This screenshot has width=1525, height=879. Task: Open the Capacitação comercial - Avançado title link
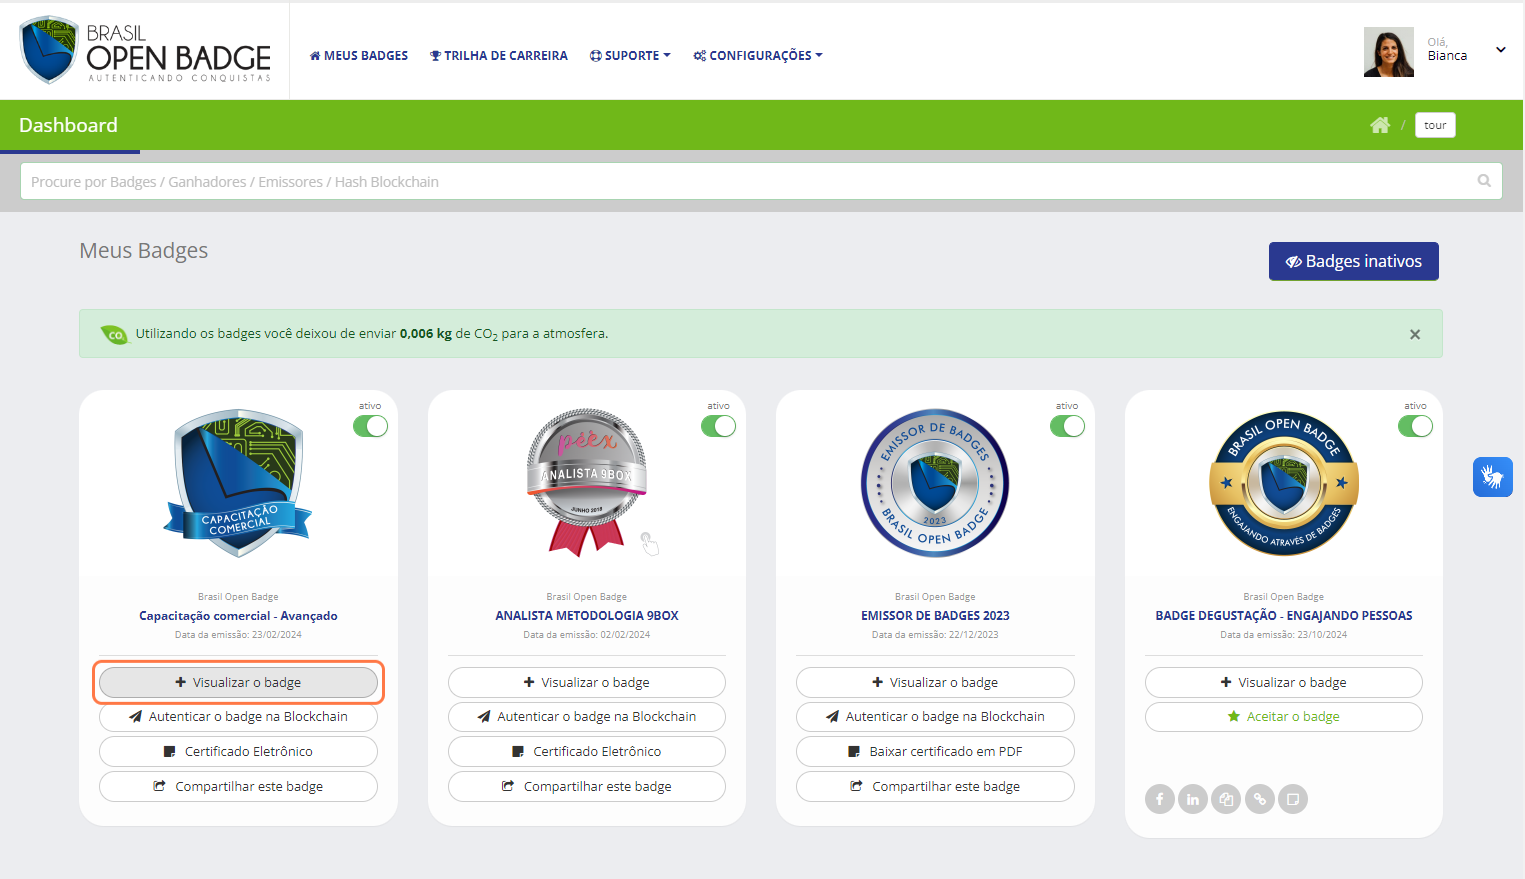pyautogui.click(x=238, y=616)
